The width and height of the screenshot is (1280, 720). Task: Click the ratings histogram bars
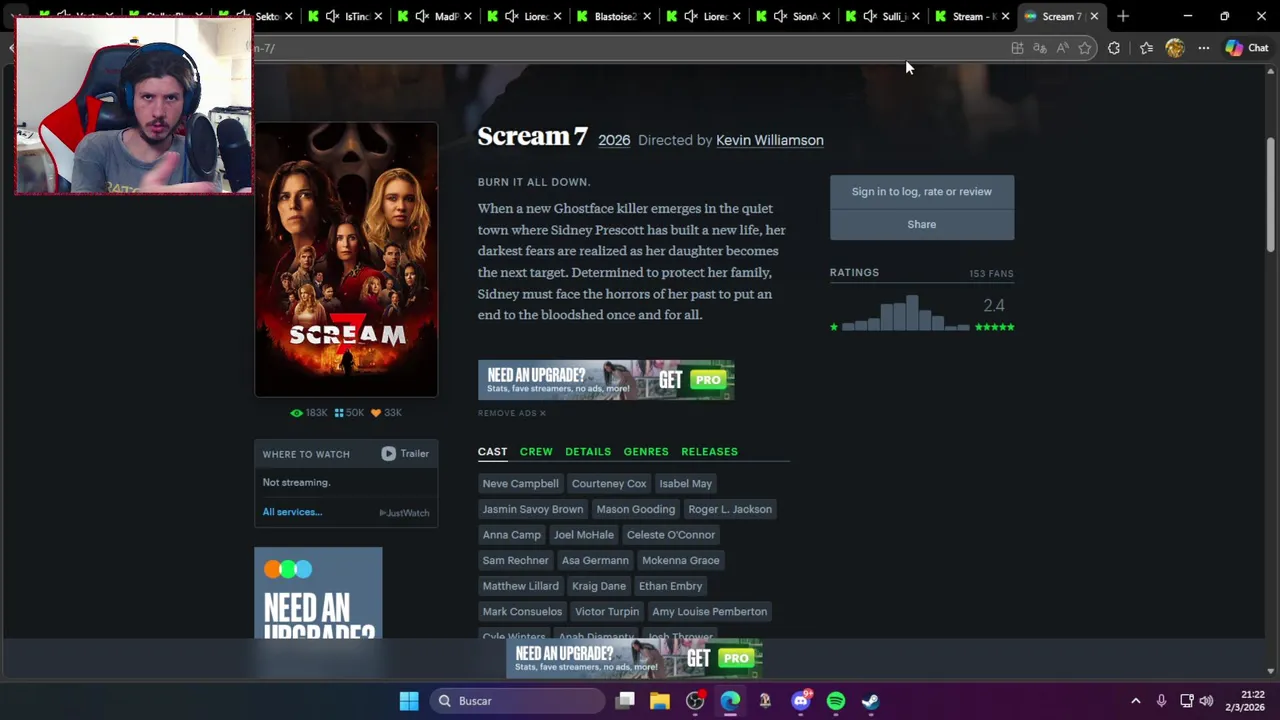pyautogui.click(x=906, y=313)
